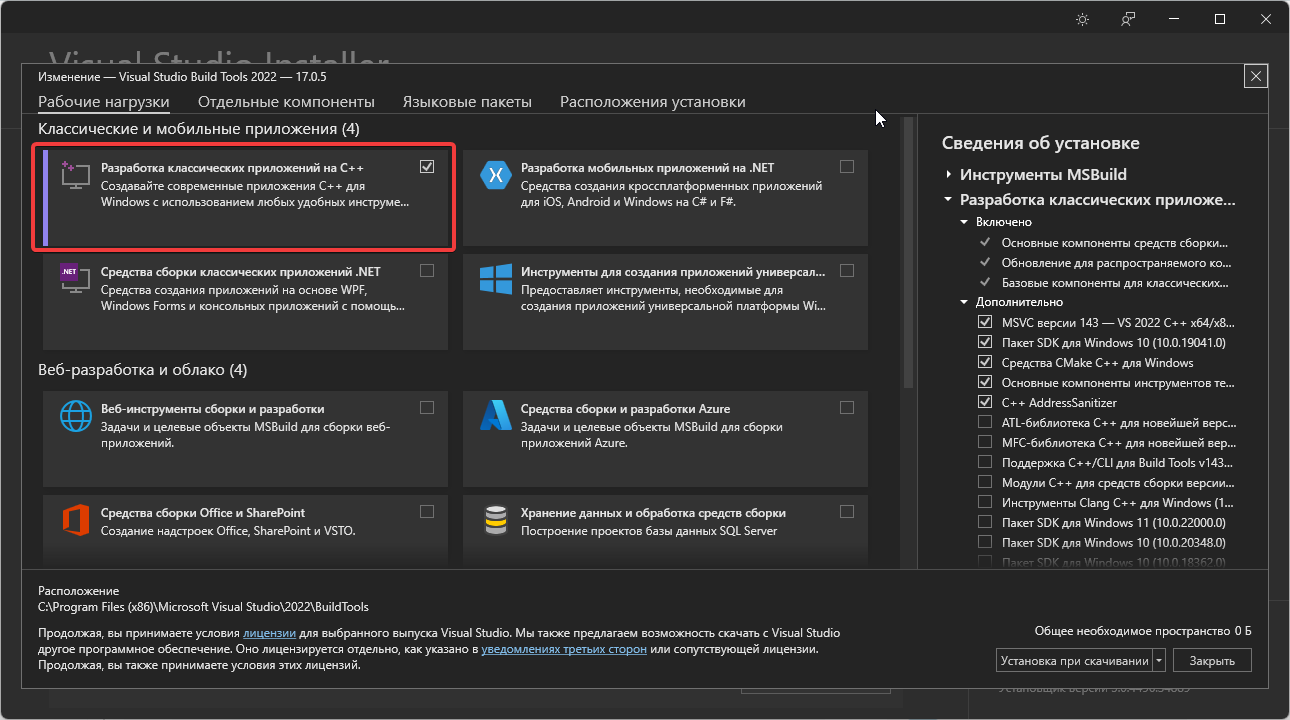The height and width of the screenshot is (720, 1290).
Task: Click Веб-разработка и облако heading
Action: (x=142, y=370)
